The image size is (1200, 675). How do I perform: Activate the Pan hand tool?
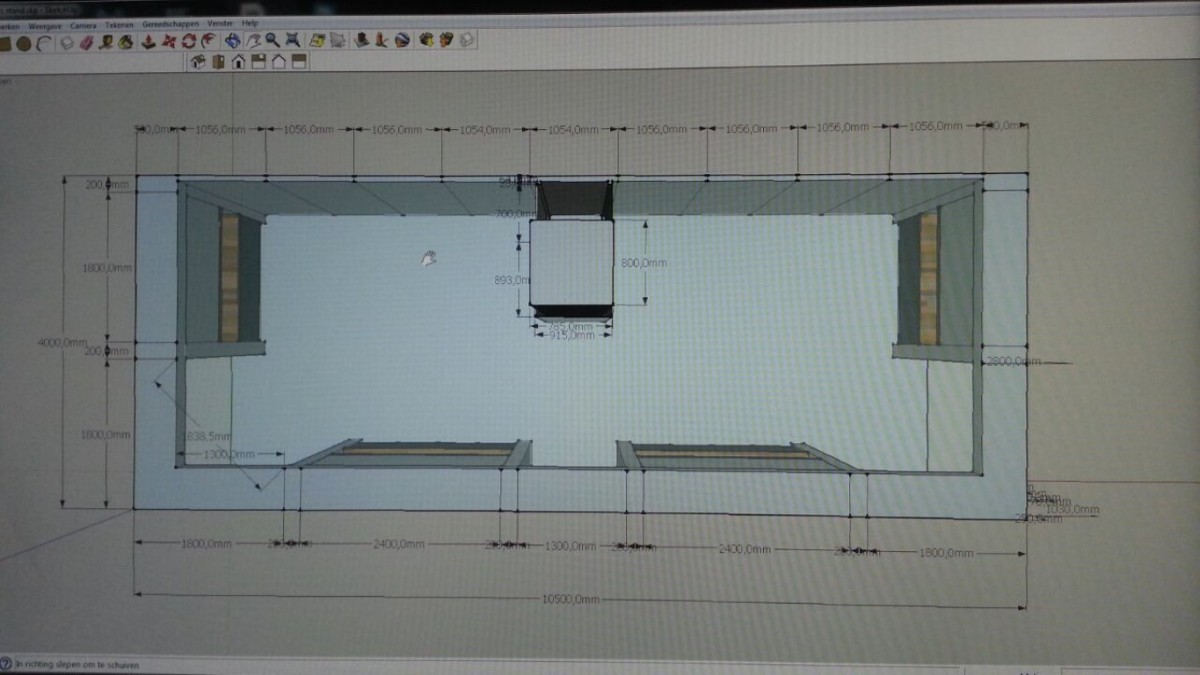coord(254,41)
